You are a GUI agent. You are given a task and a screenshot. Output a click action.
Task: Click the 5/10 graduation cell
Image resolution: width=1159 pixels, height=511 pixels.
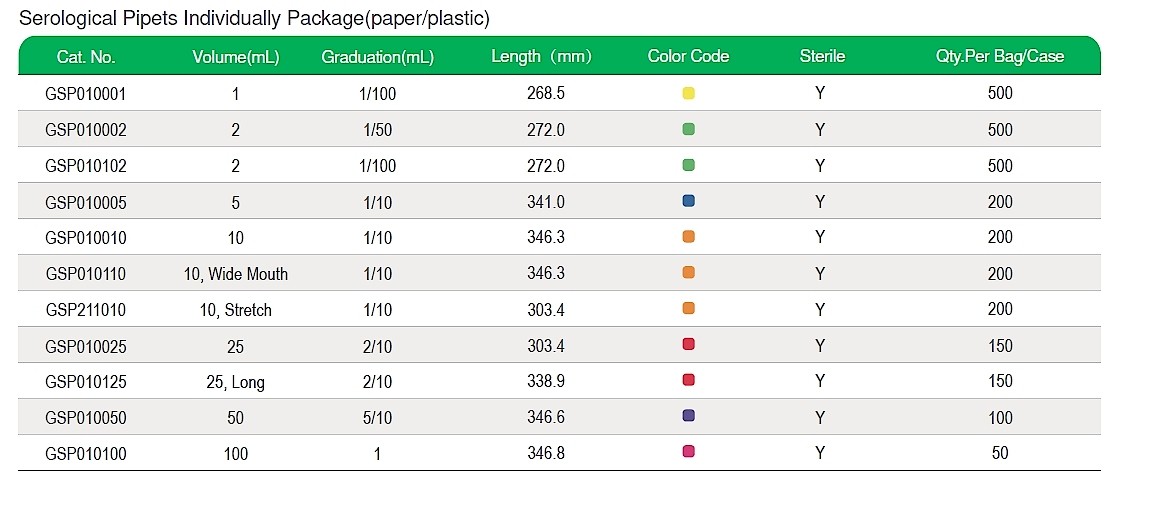tap(377, 418)
